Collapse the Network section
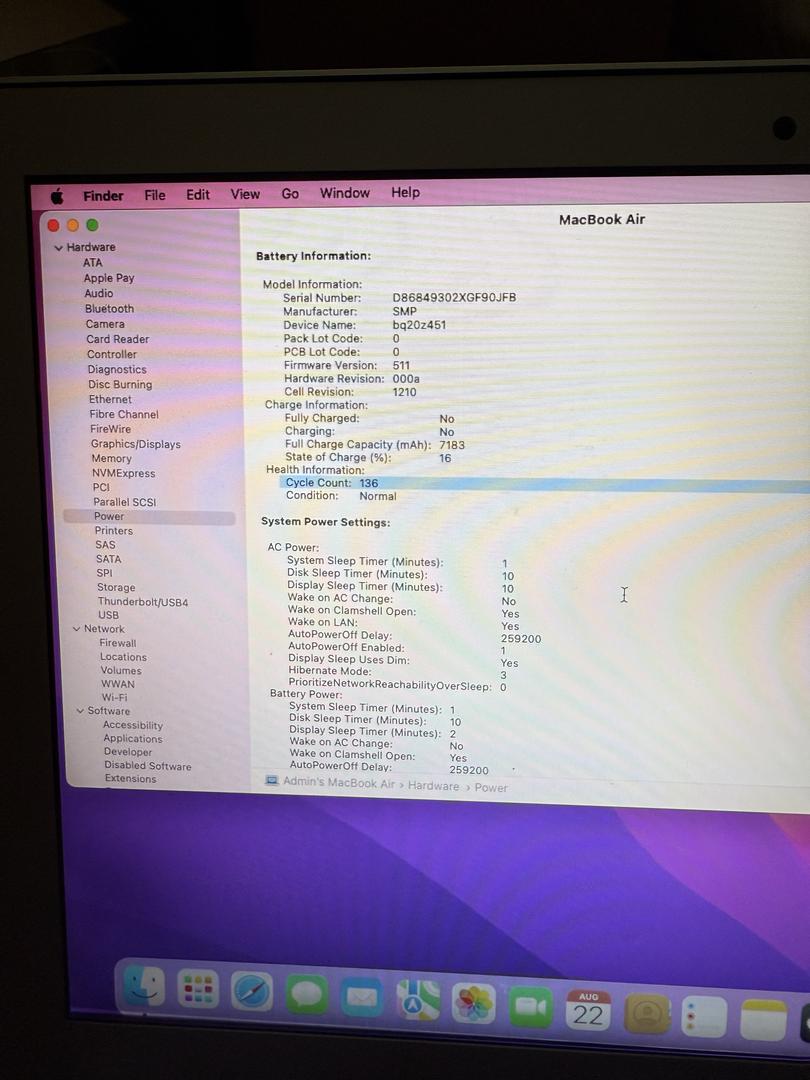Image resolution: width=810 pixels, height=1080 pixels. click(76, 629)
